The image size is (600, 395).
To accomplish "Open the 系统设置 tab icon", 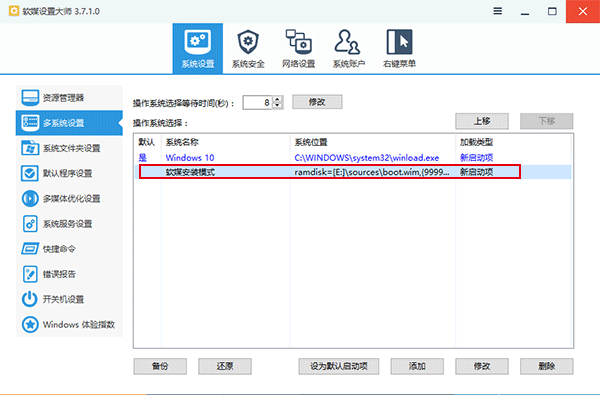I will pos(197,42).
